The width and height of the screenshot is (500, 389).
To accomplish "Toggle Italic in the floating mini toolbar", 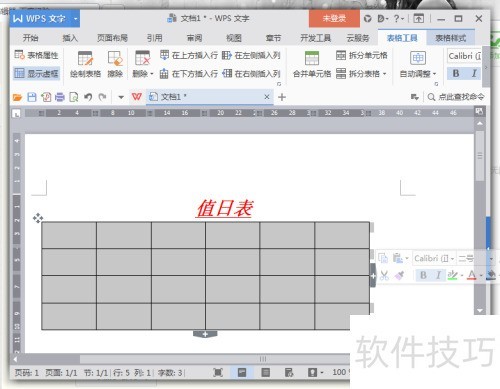I will [438, 275].
